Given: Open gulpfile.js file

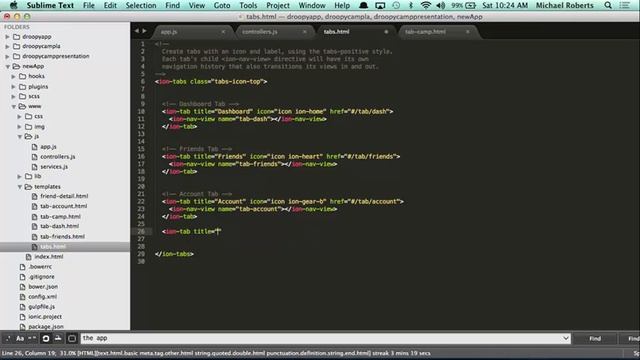Looking at the screenshot, I should pyautogui.click(x=41, y=307).
